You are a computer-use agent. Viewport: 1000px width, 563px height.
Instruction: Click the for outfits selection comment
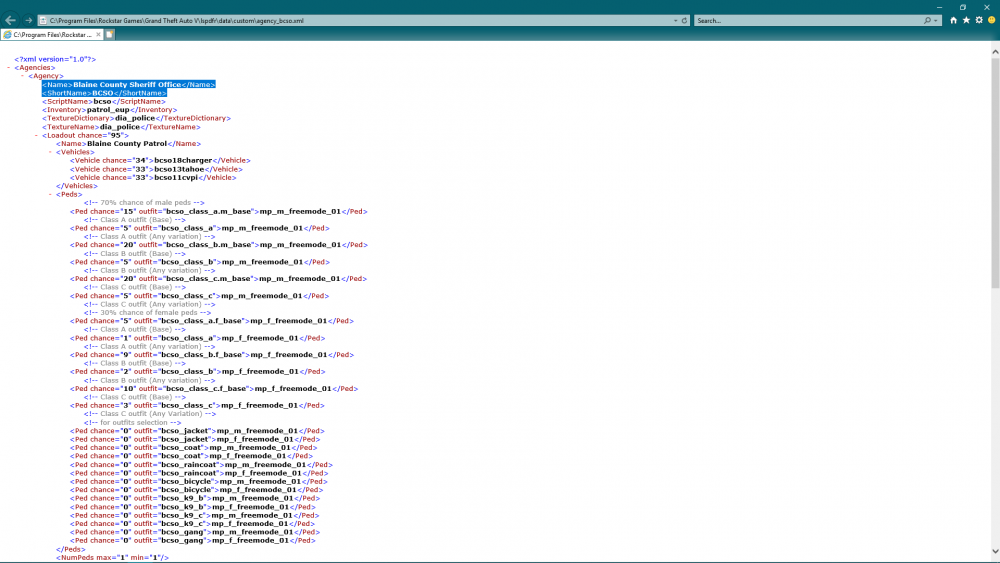132,422
